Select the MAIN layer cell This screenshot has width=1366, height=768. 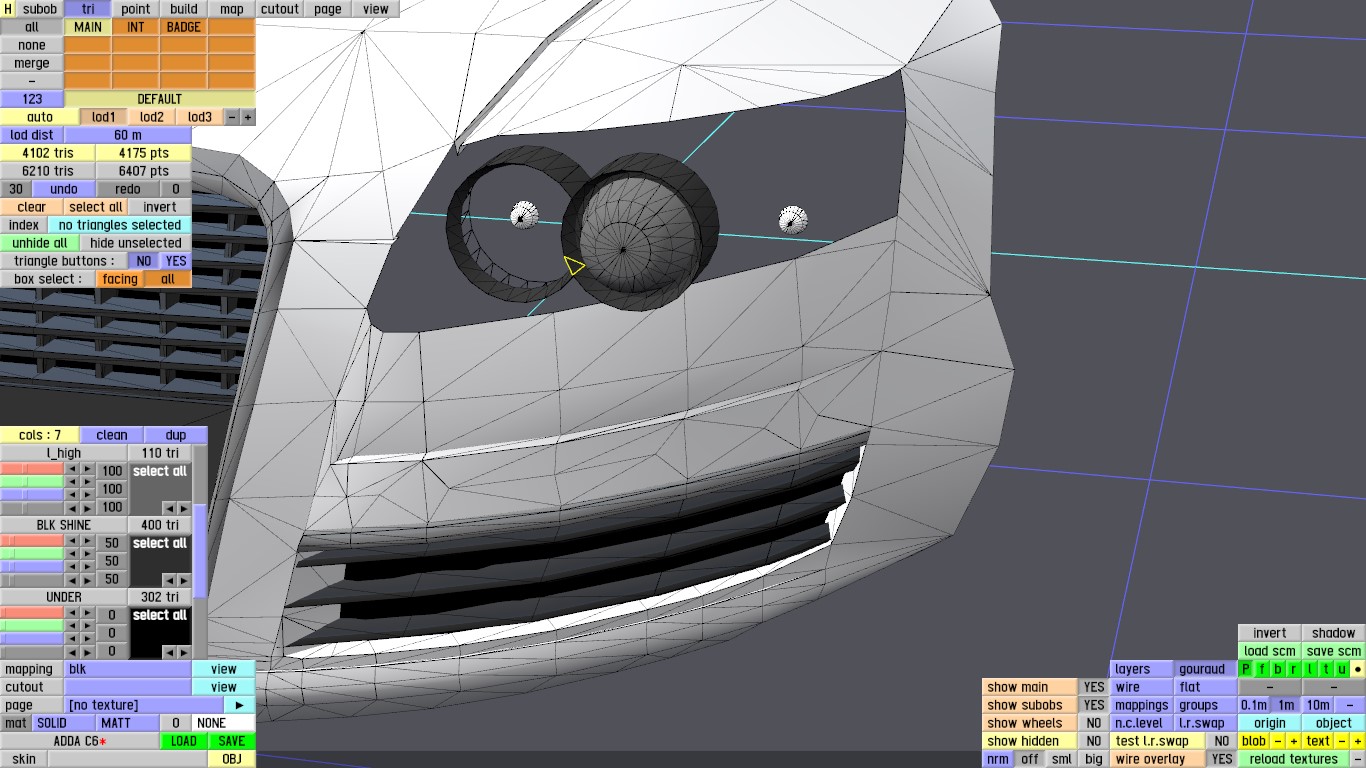[88, 27]
